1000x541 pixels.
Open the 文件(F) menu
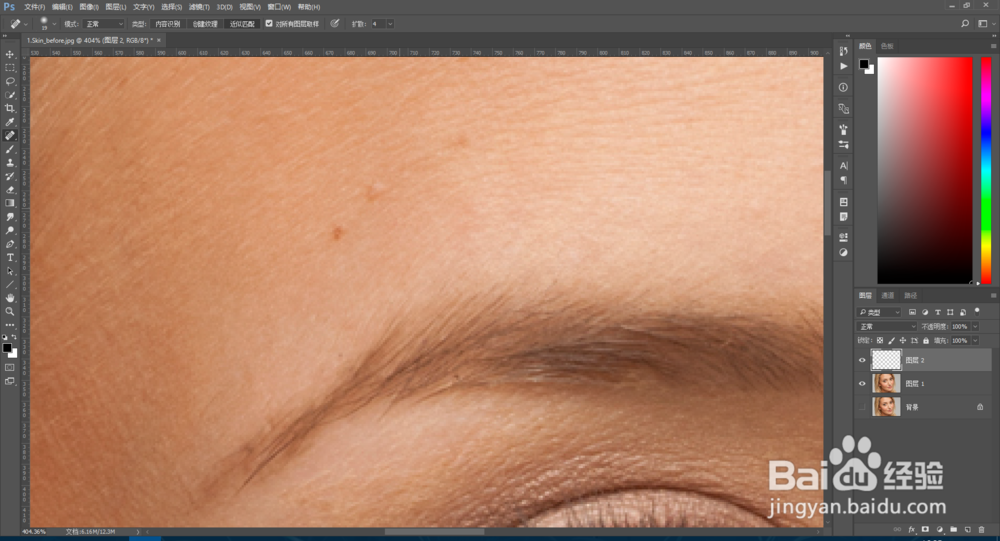(x=34, y=7)
